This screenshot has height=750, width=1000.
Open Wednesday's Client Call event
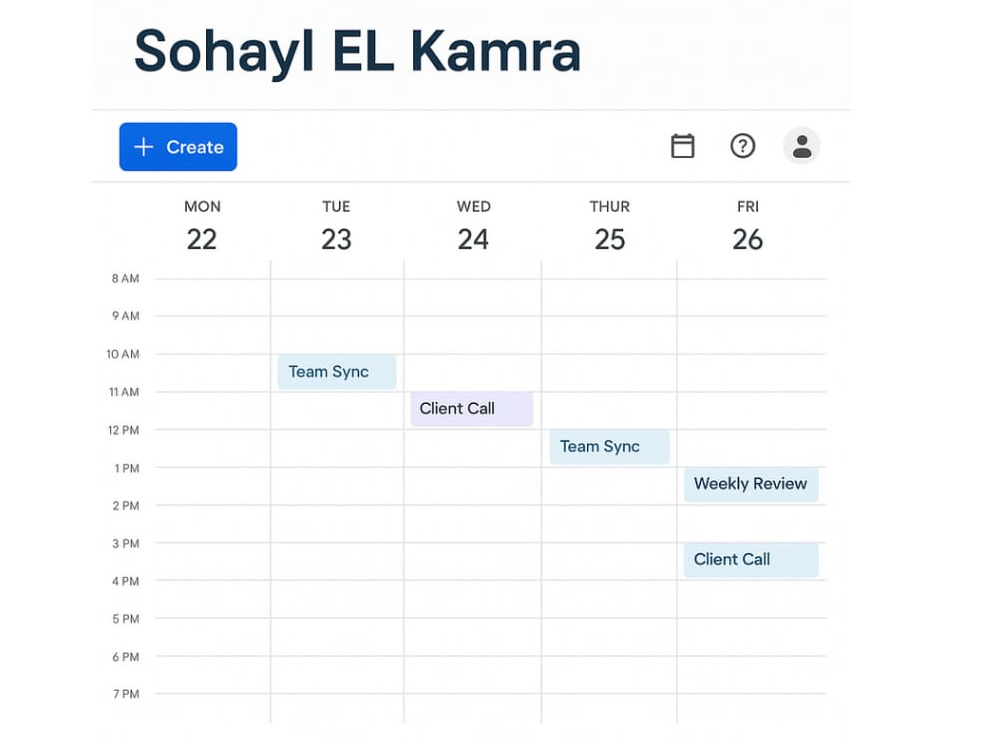click(x=472, y=409)
